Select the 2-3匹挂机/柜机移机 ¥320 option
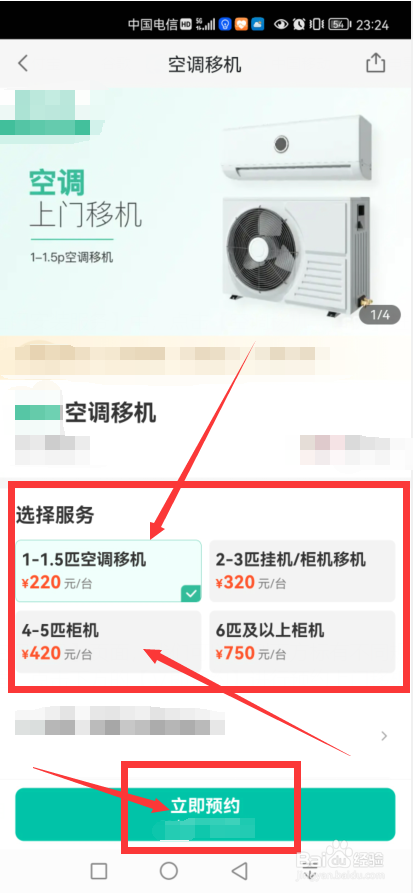This screenshot has height=893, width=413. (x=302, y=571)
